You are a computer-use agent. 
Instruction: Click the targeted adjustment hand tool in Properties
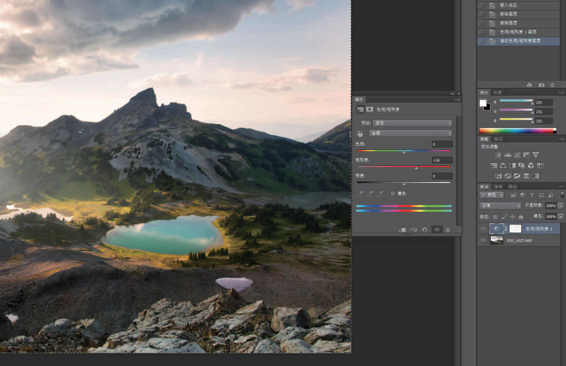(360, 134)
